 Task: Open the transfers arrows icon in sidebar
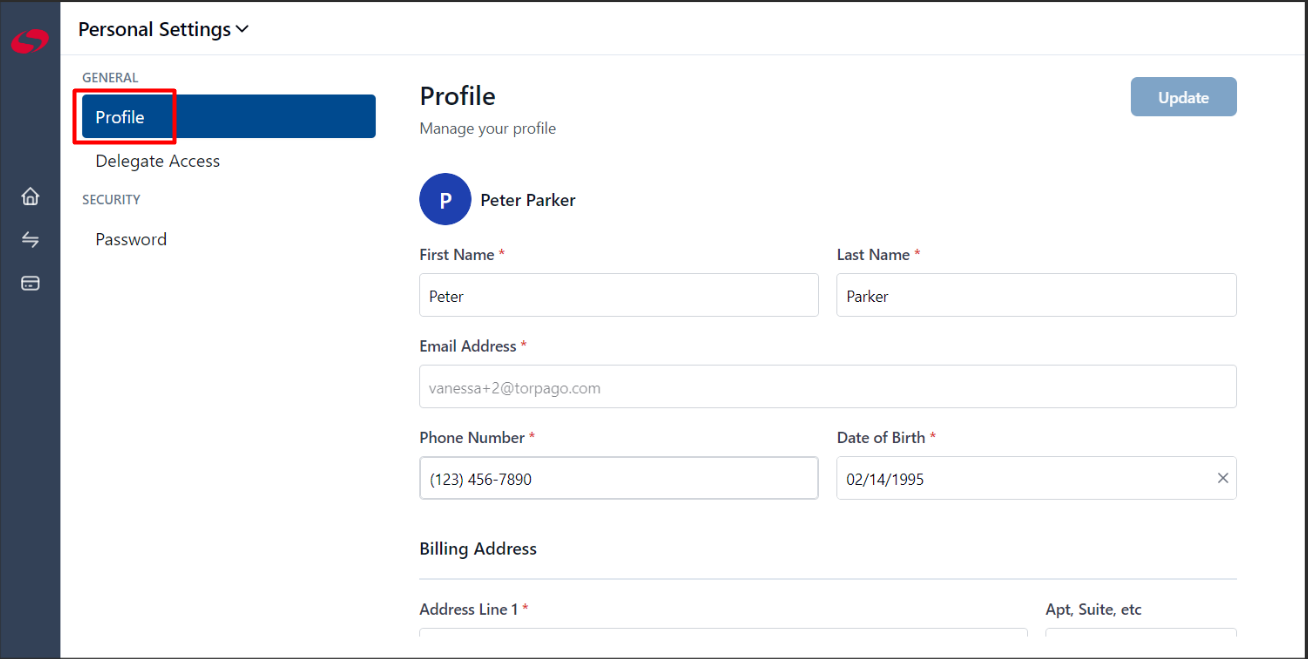click(x=30, y=240)
